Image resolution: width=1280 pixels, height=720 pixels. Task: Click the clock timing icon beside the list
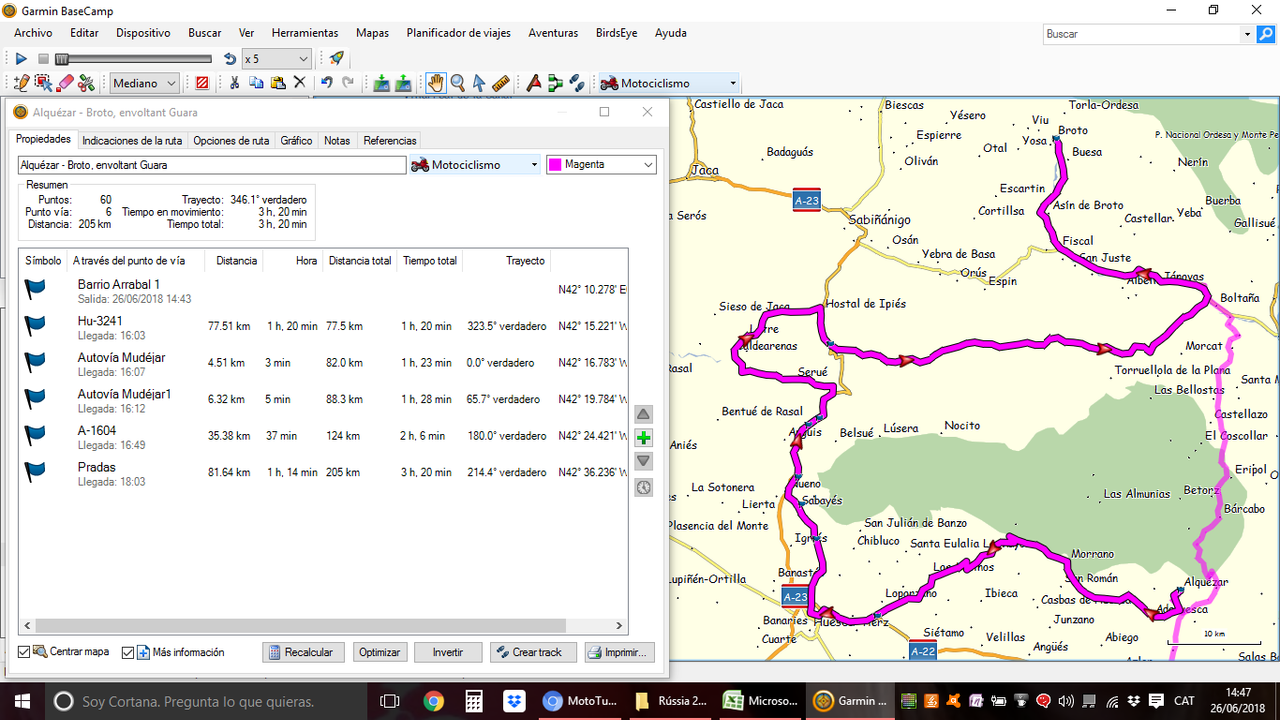pos(644,488)
